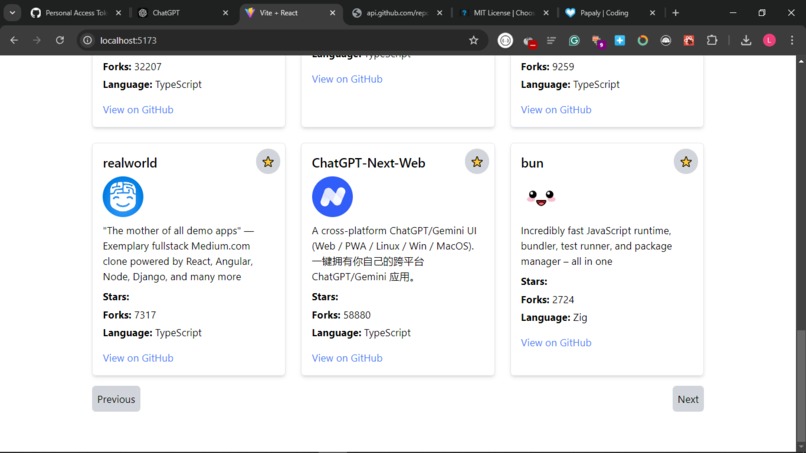
Task: Select the ChatGPT-Next-Web card title
Action: 368,163
